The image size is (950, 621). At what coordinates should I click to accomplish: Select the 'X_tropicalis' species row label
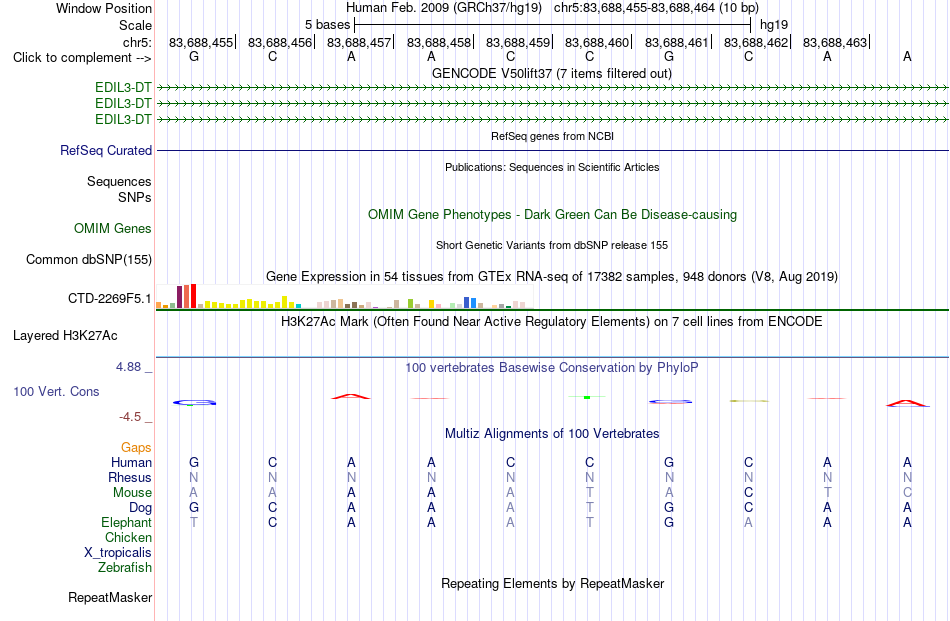pos(118,553)
